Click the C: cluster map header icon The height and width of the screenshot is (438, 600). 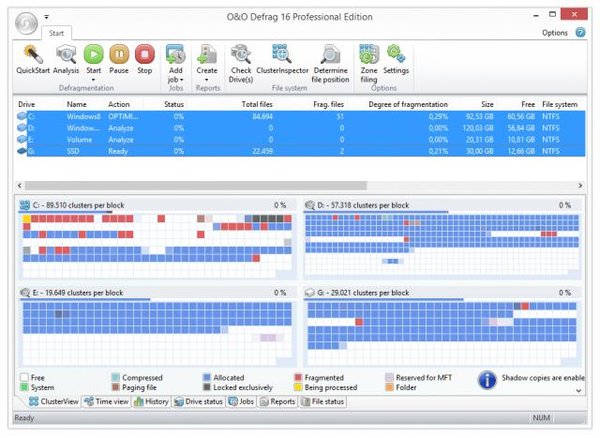24,205
